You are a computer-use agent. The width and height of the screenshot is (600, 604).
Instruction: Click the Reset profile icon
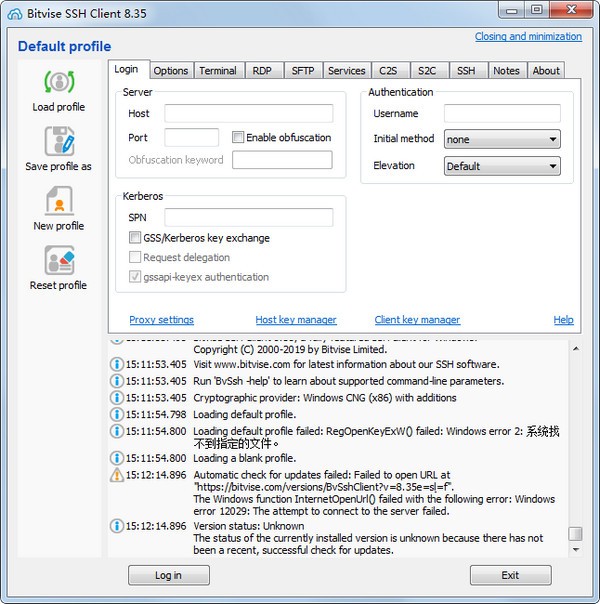59,261
